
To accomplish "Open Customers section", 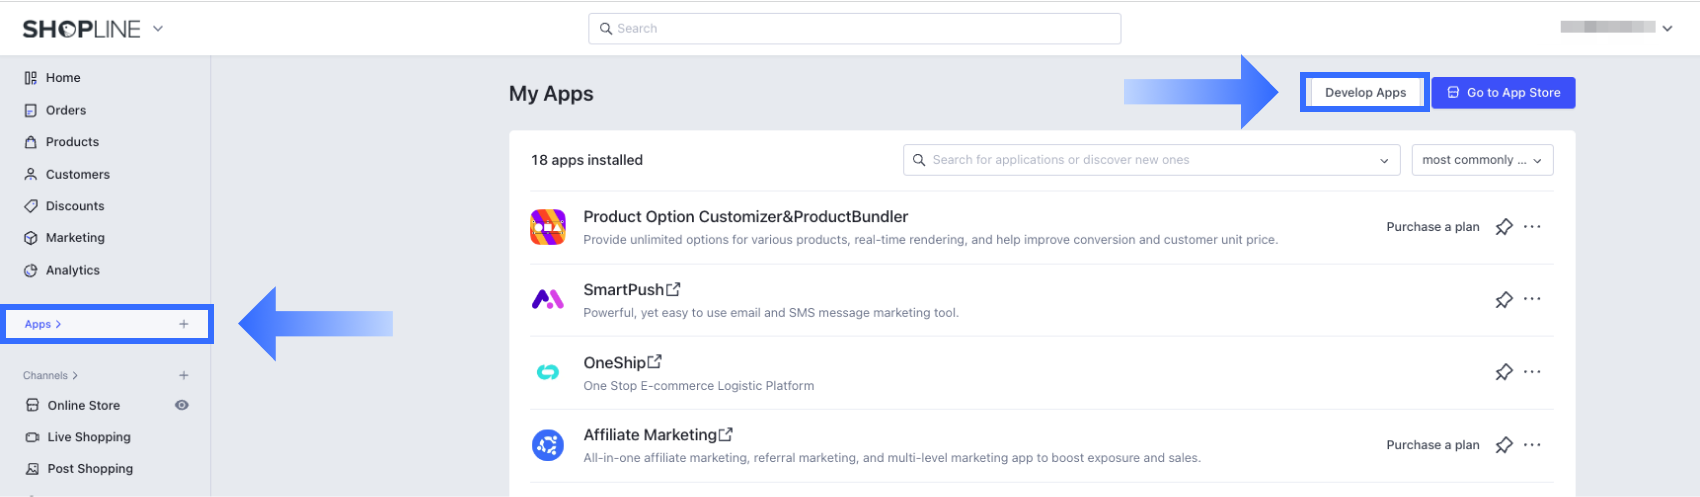I will [x=78, y=174].
